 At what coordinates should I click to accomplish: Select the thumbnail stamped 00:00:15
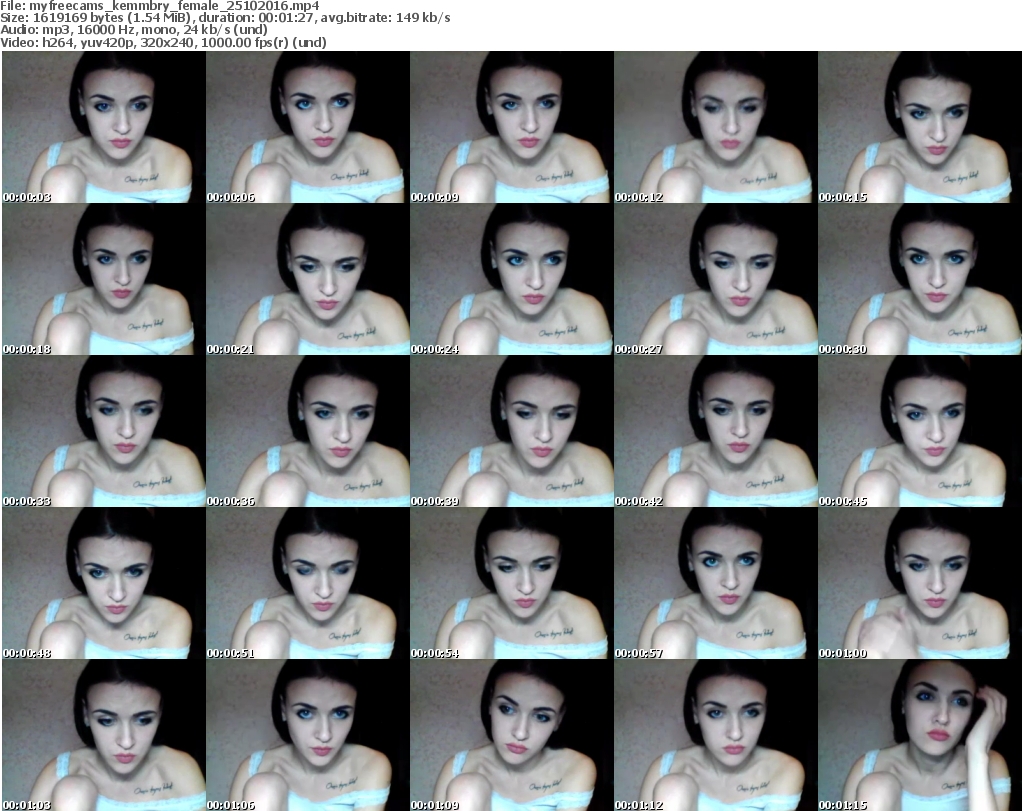click(920, 127)
